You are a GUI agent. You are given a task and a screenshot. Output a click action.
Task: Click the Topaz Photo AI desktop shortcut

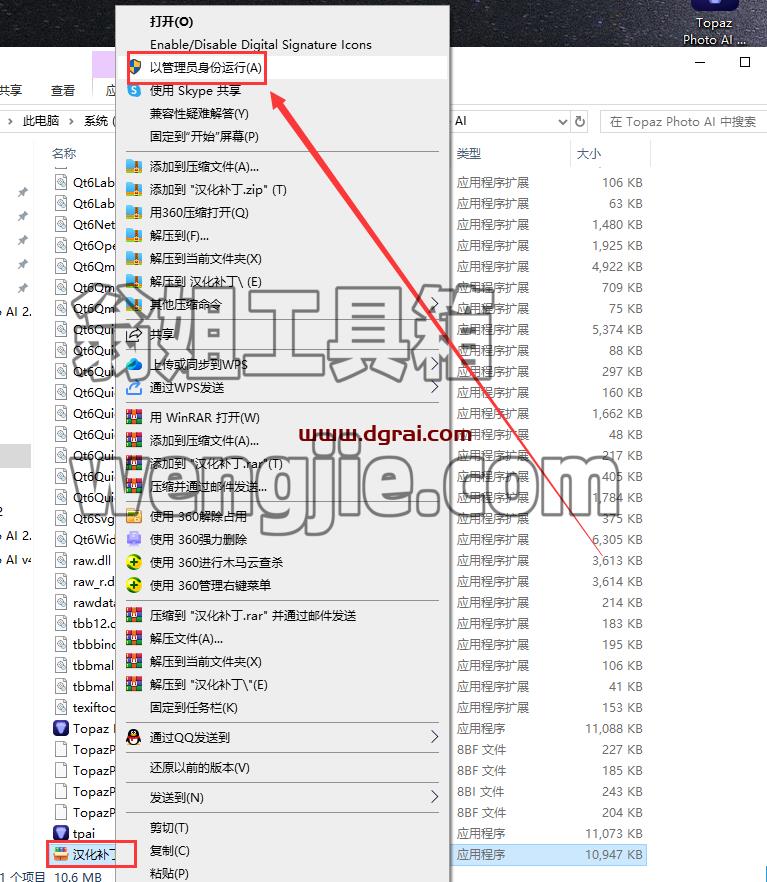(x=714, y=22)
